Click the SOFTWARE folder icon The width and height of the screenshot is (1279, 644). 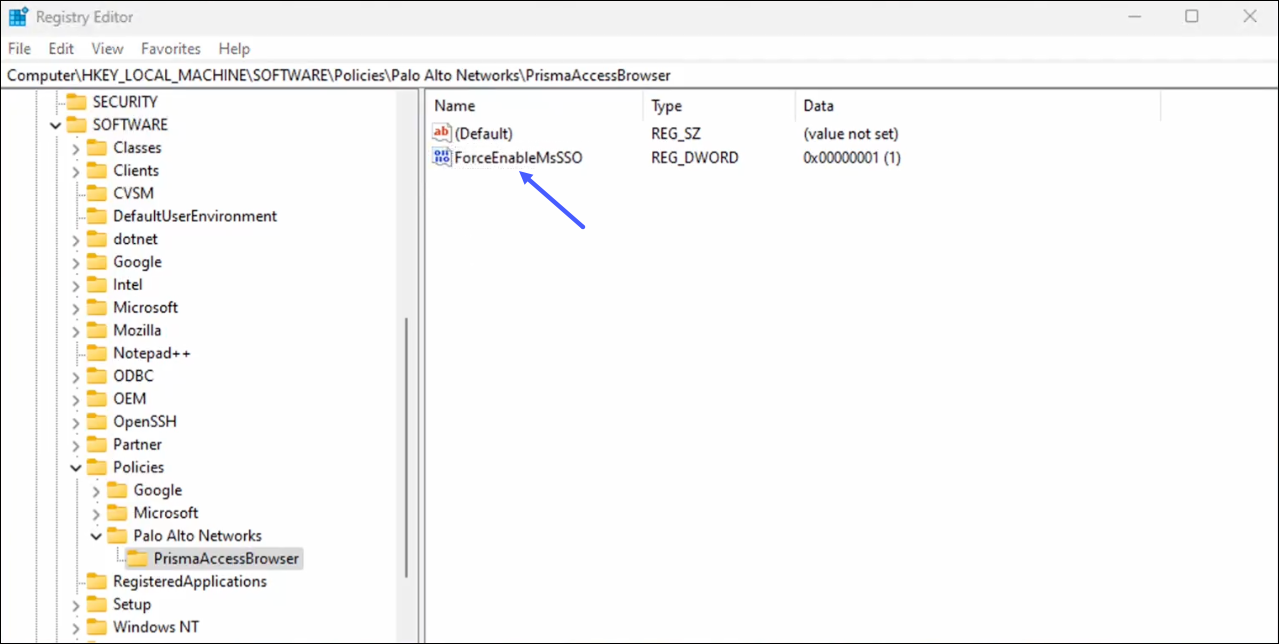coord(77,125)
